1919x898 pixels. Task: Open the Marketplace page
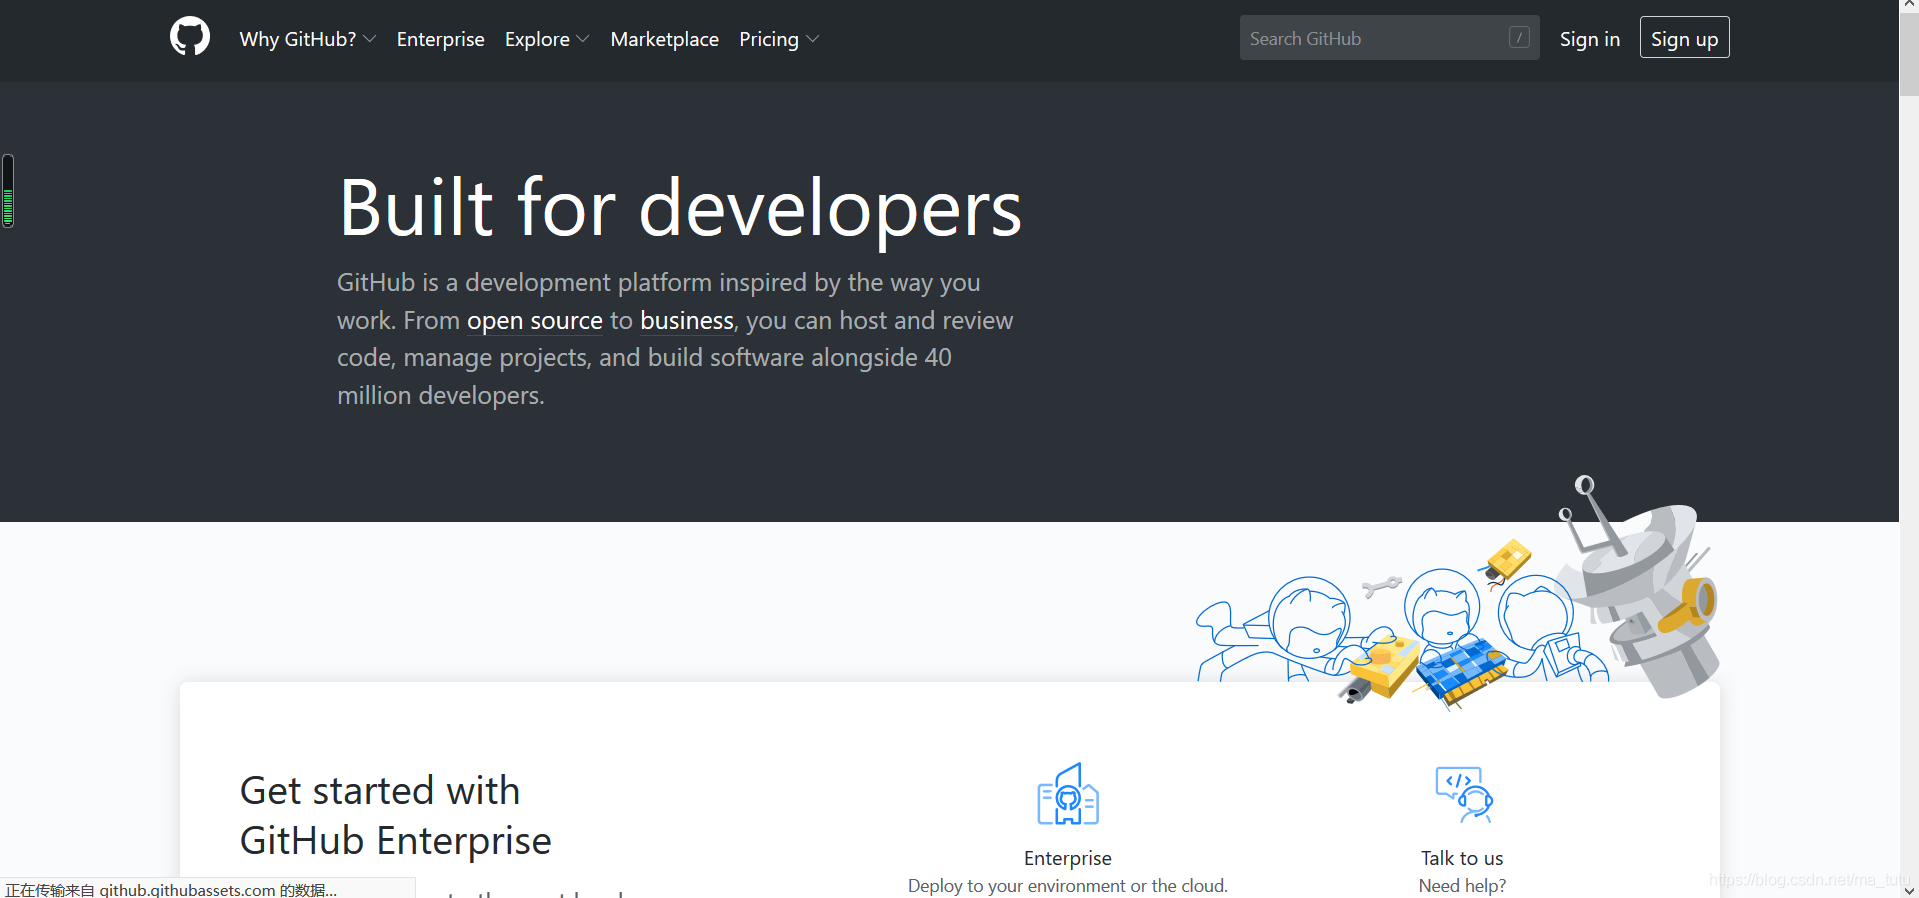point(664,39)
